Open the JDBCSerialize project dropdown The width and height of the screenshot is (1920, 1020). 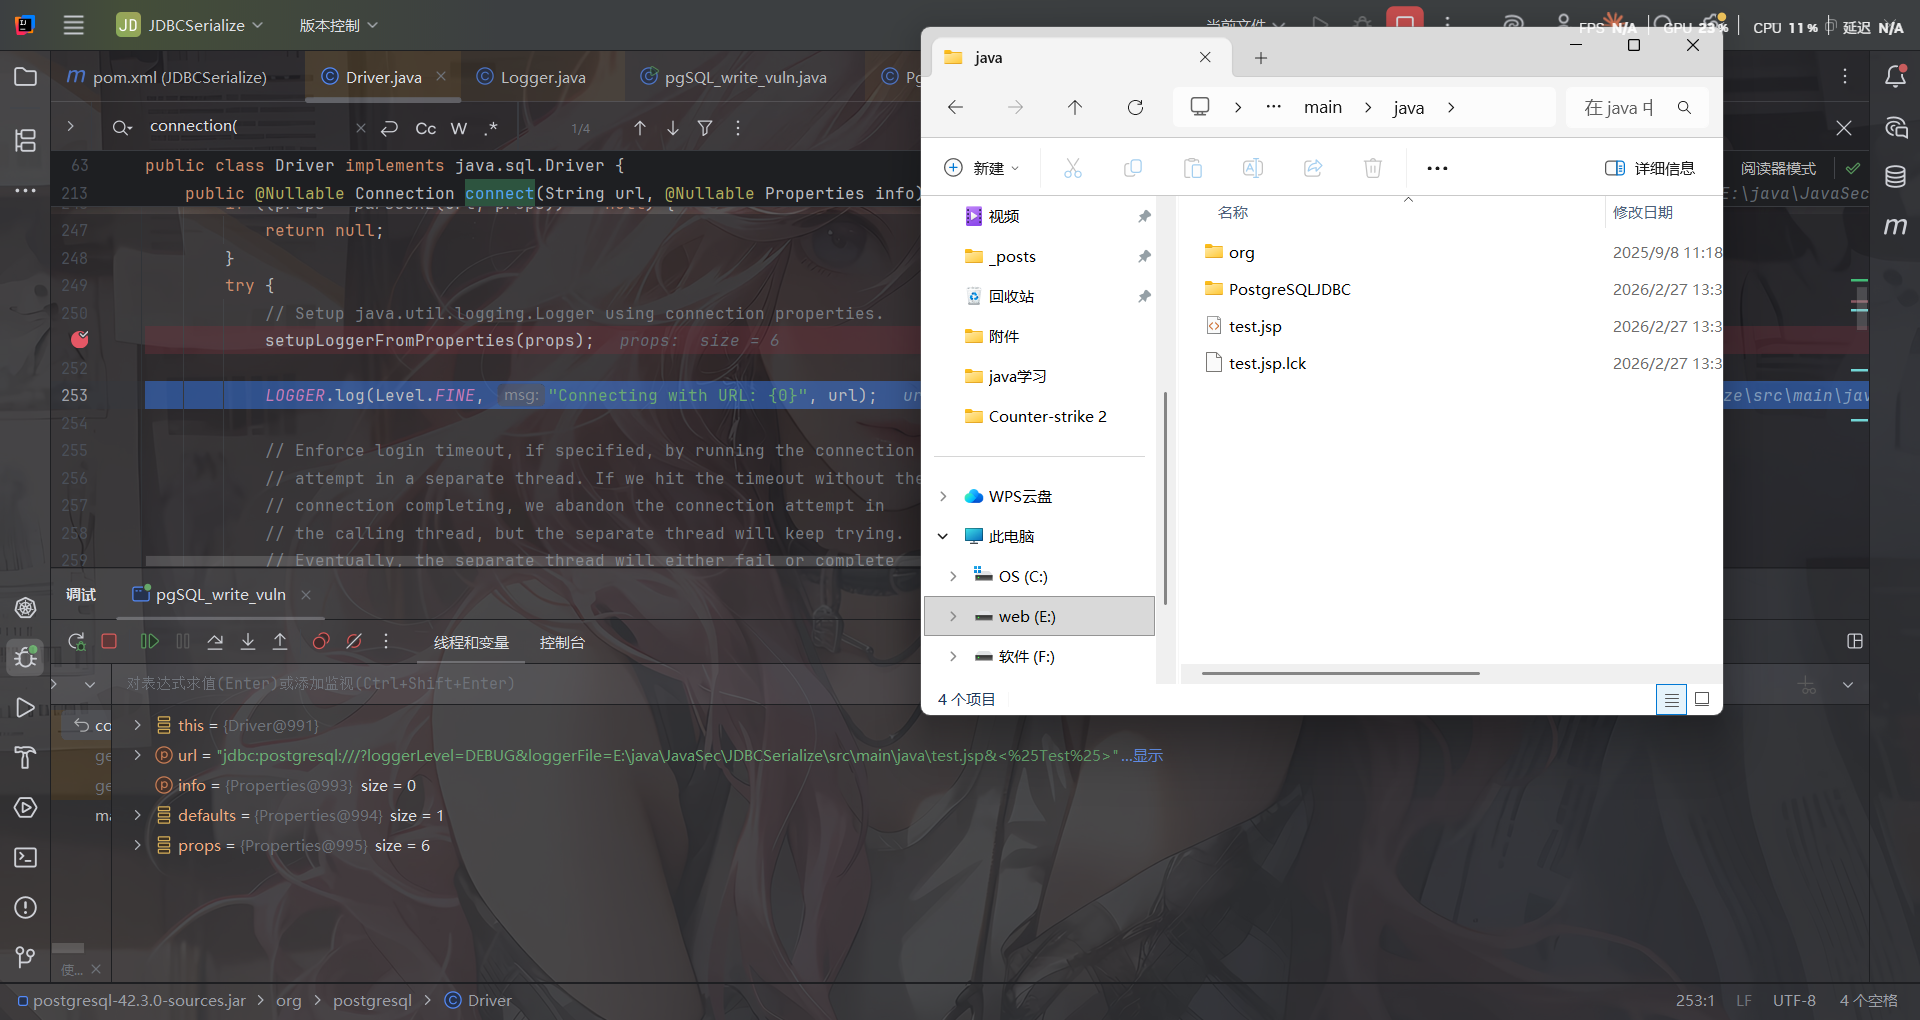[x=190, y=25]
